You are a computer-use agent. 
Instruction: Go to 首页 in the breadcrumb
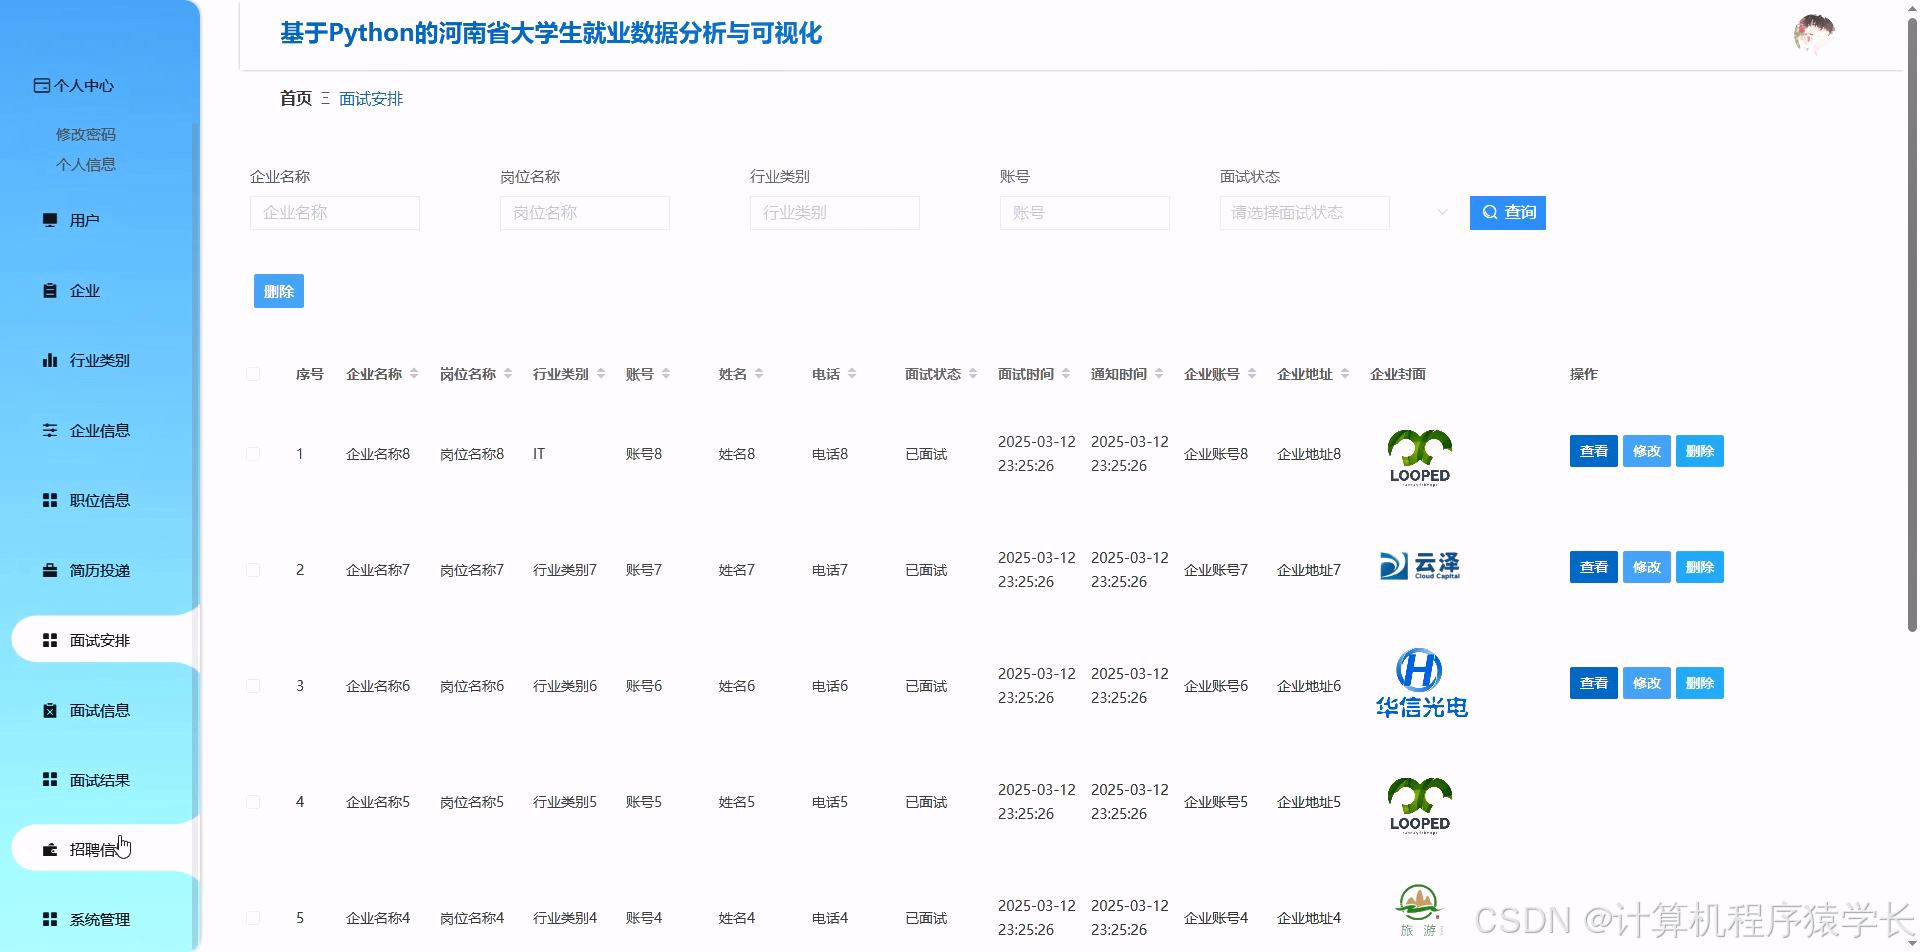point(294,98)
